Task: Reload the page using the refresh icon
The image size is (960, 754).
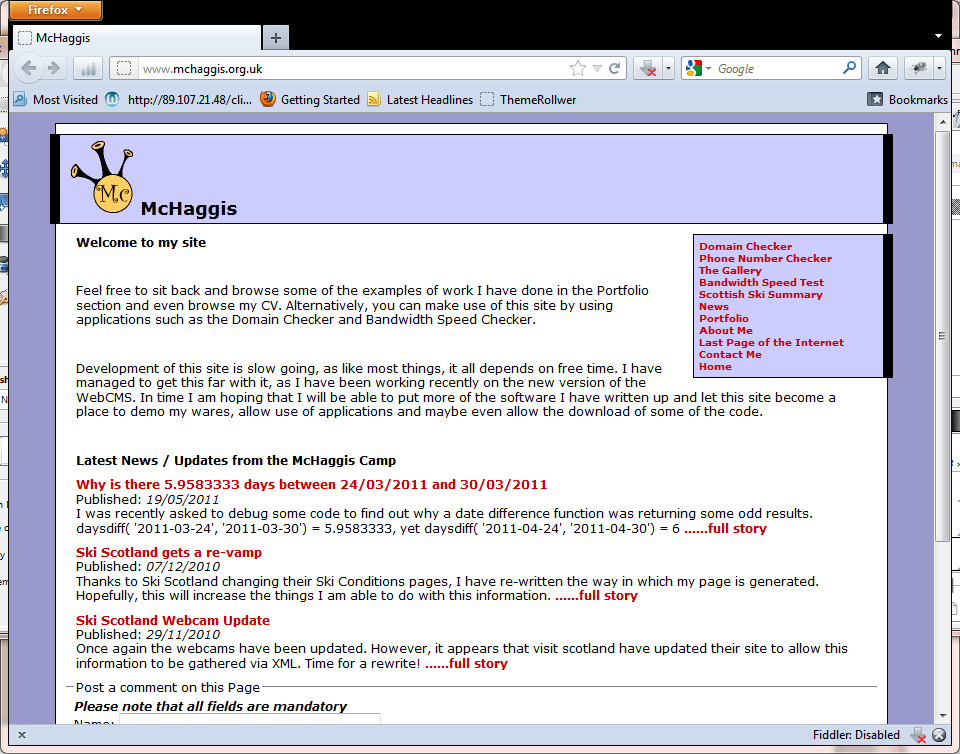Action: 615,69
